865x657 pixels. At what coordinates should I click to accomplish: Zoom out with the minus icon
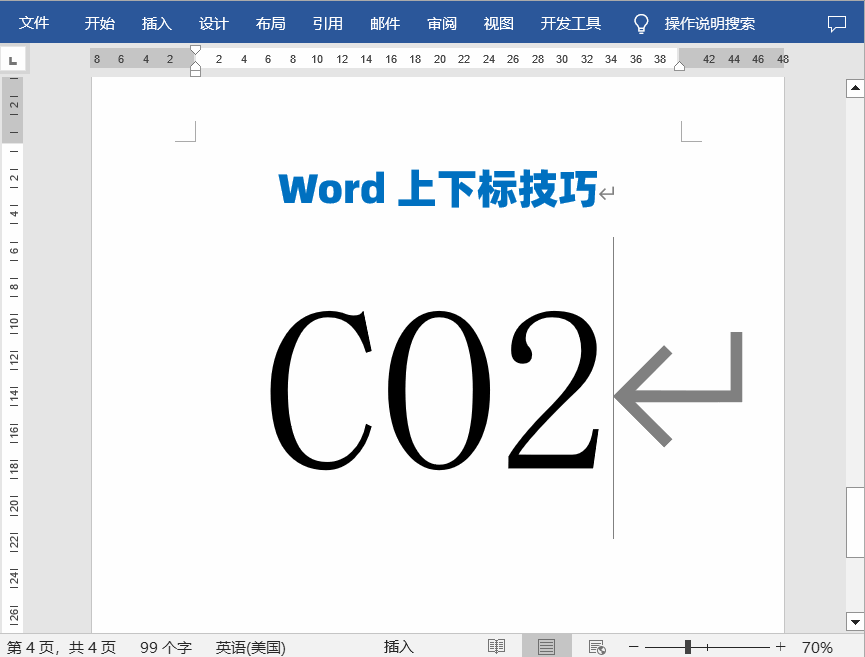pyautogui.click(x=634, y=645)
